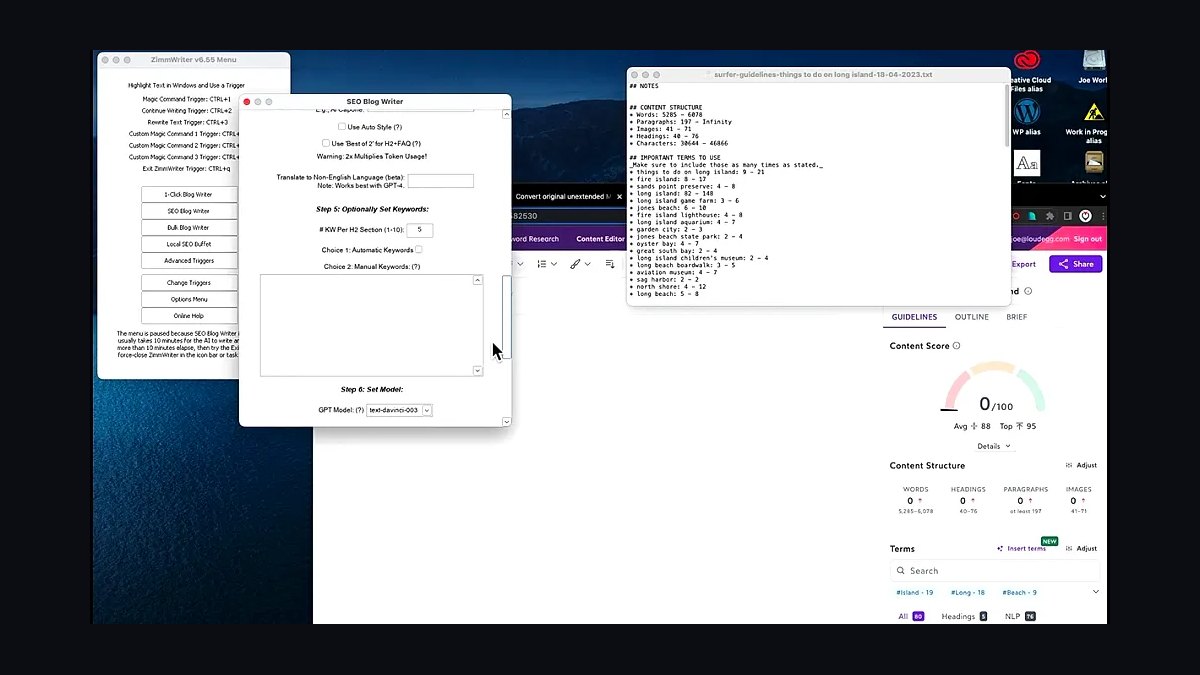Viewport: 1200px width, 675px height.
Task: Toggle the Use Auto Style checkbox
Action: 342,127
